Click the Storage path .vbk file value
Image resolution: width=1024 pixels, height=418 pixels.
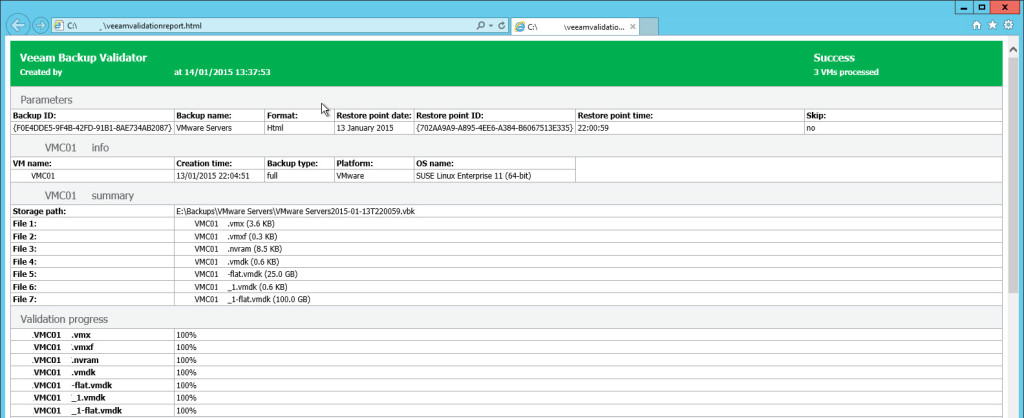(295, 211)
